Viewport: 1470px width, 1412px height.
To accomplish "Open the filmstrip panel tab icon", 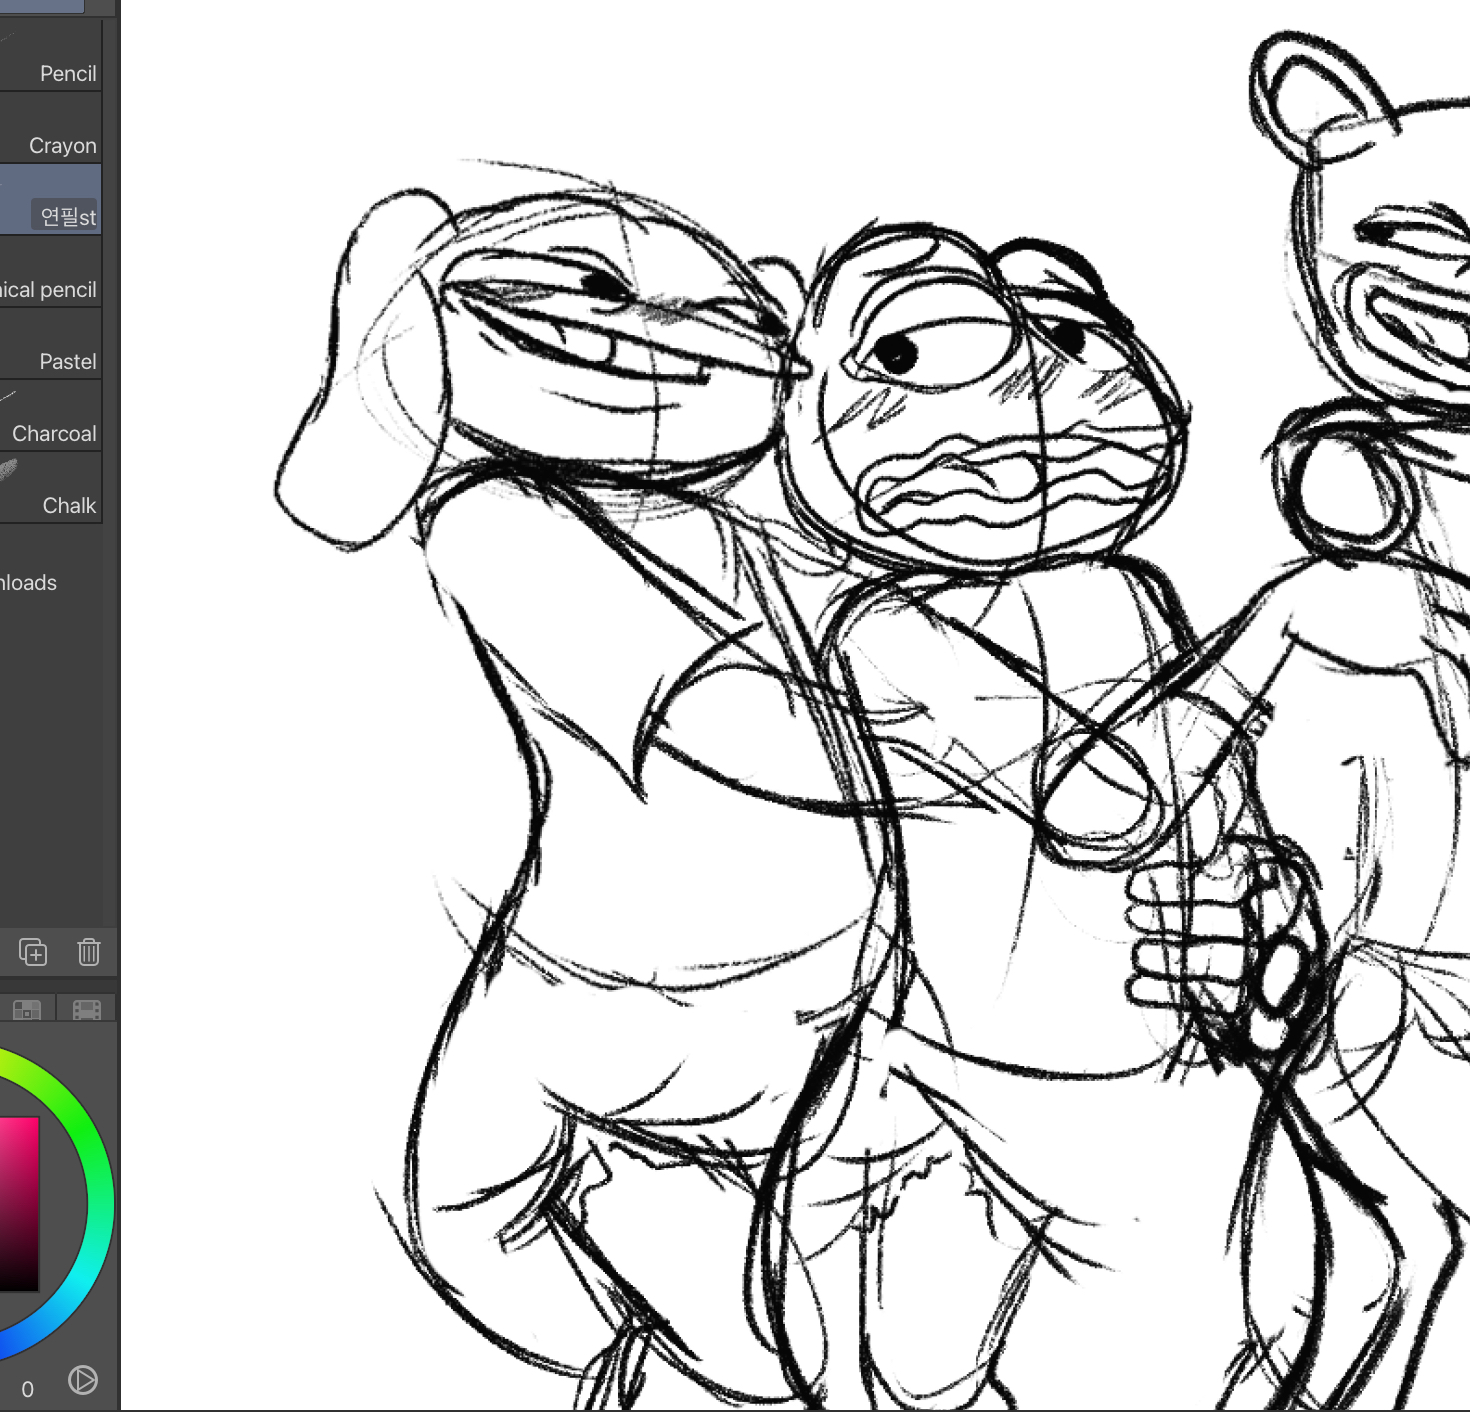I will point(87,1009).
